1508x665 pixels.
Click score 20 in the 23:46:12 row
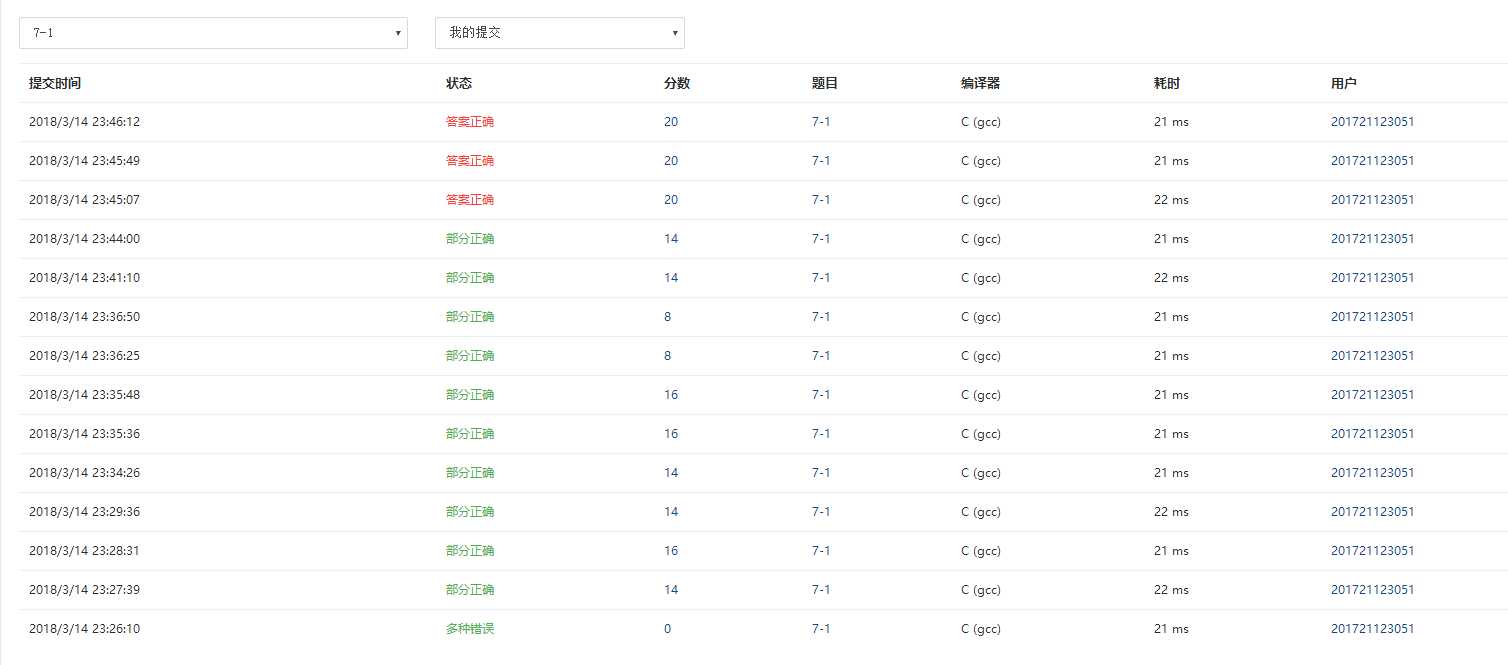click(671, 122)
